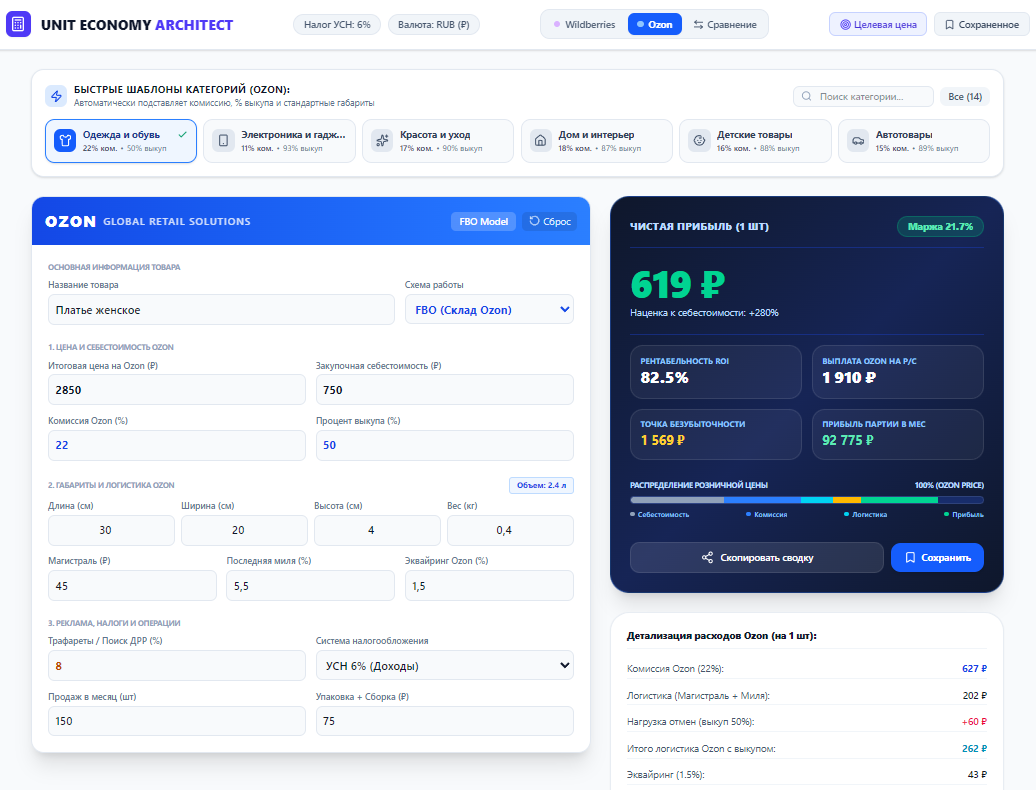Click the Маржа 21.7% badge
The image size is (1036, 790).
pyautogui.click(x=940, y=227)
